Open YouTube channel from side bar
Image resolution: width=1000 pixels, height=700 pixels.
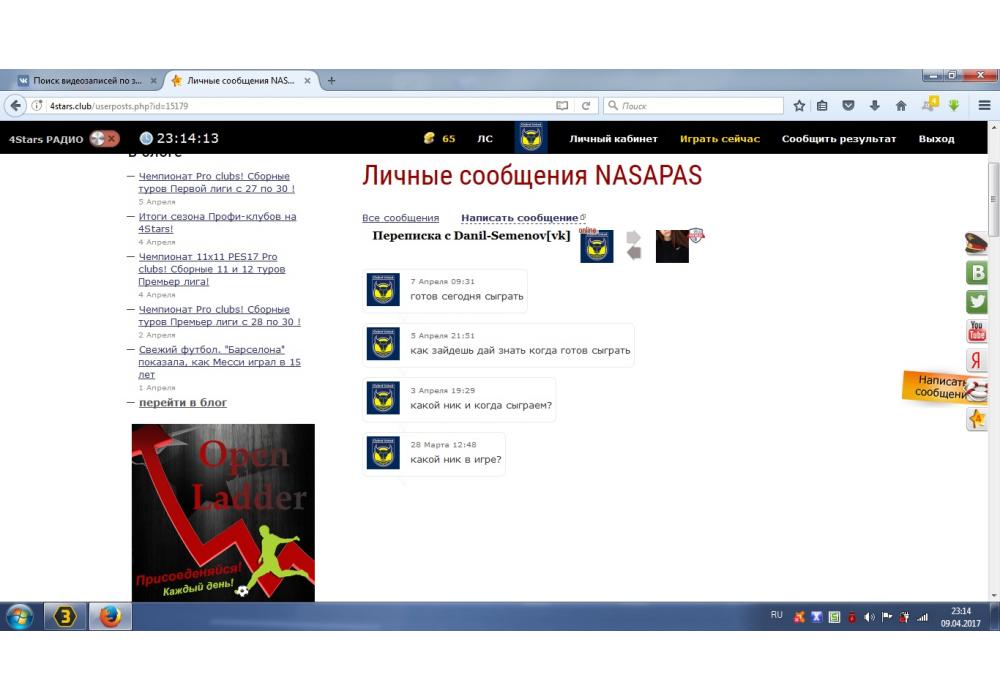tap(976, 331)
